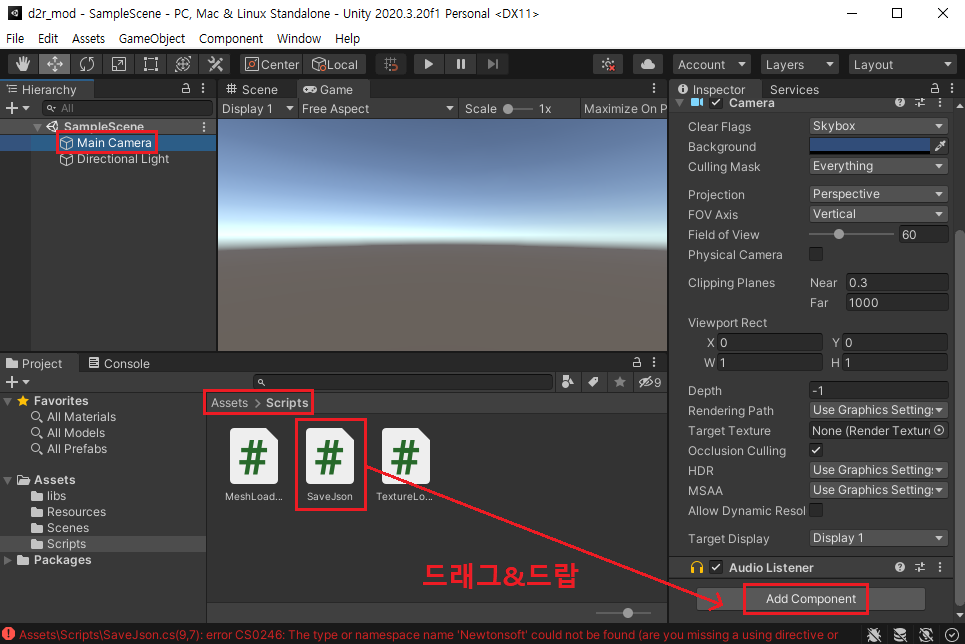Toggle grid snapping icon
This screenshot has width=965, height=644.
pyautogui.click(x=391, y=64)
